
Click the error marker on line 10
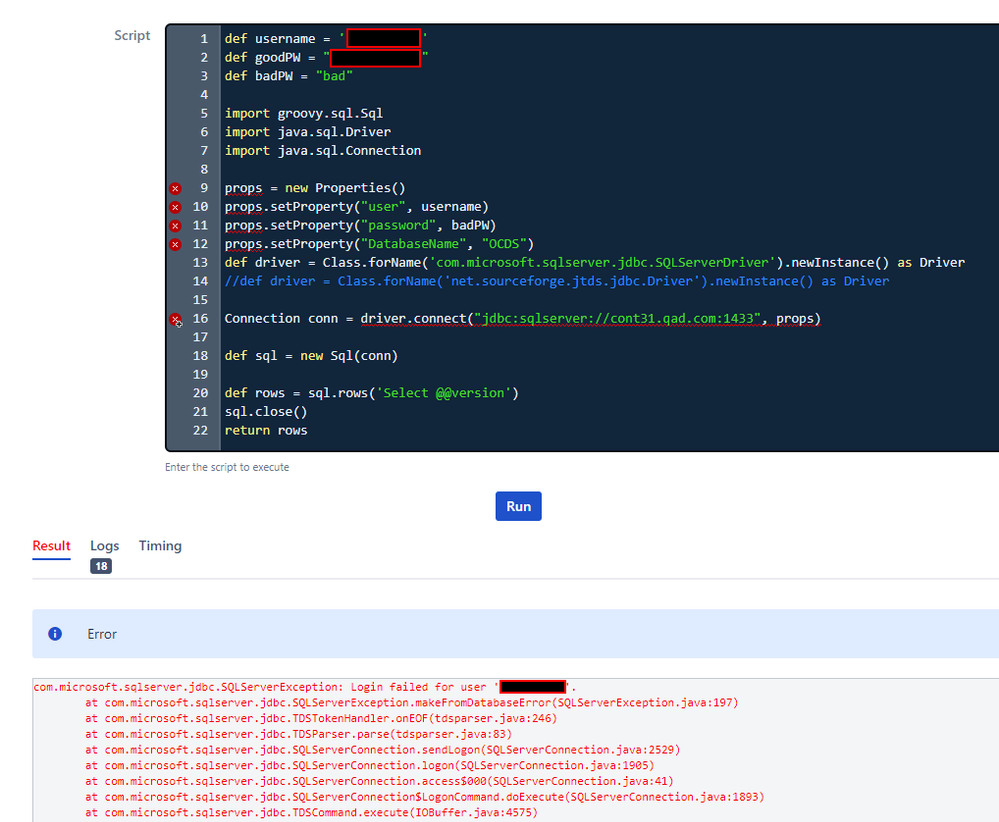(x=175, y=207)
